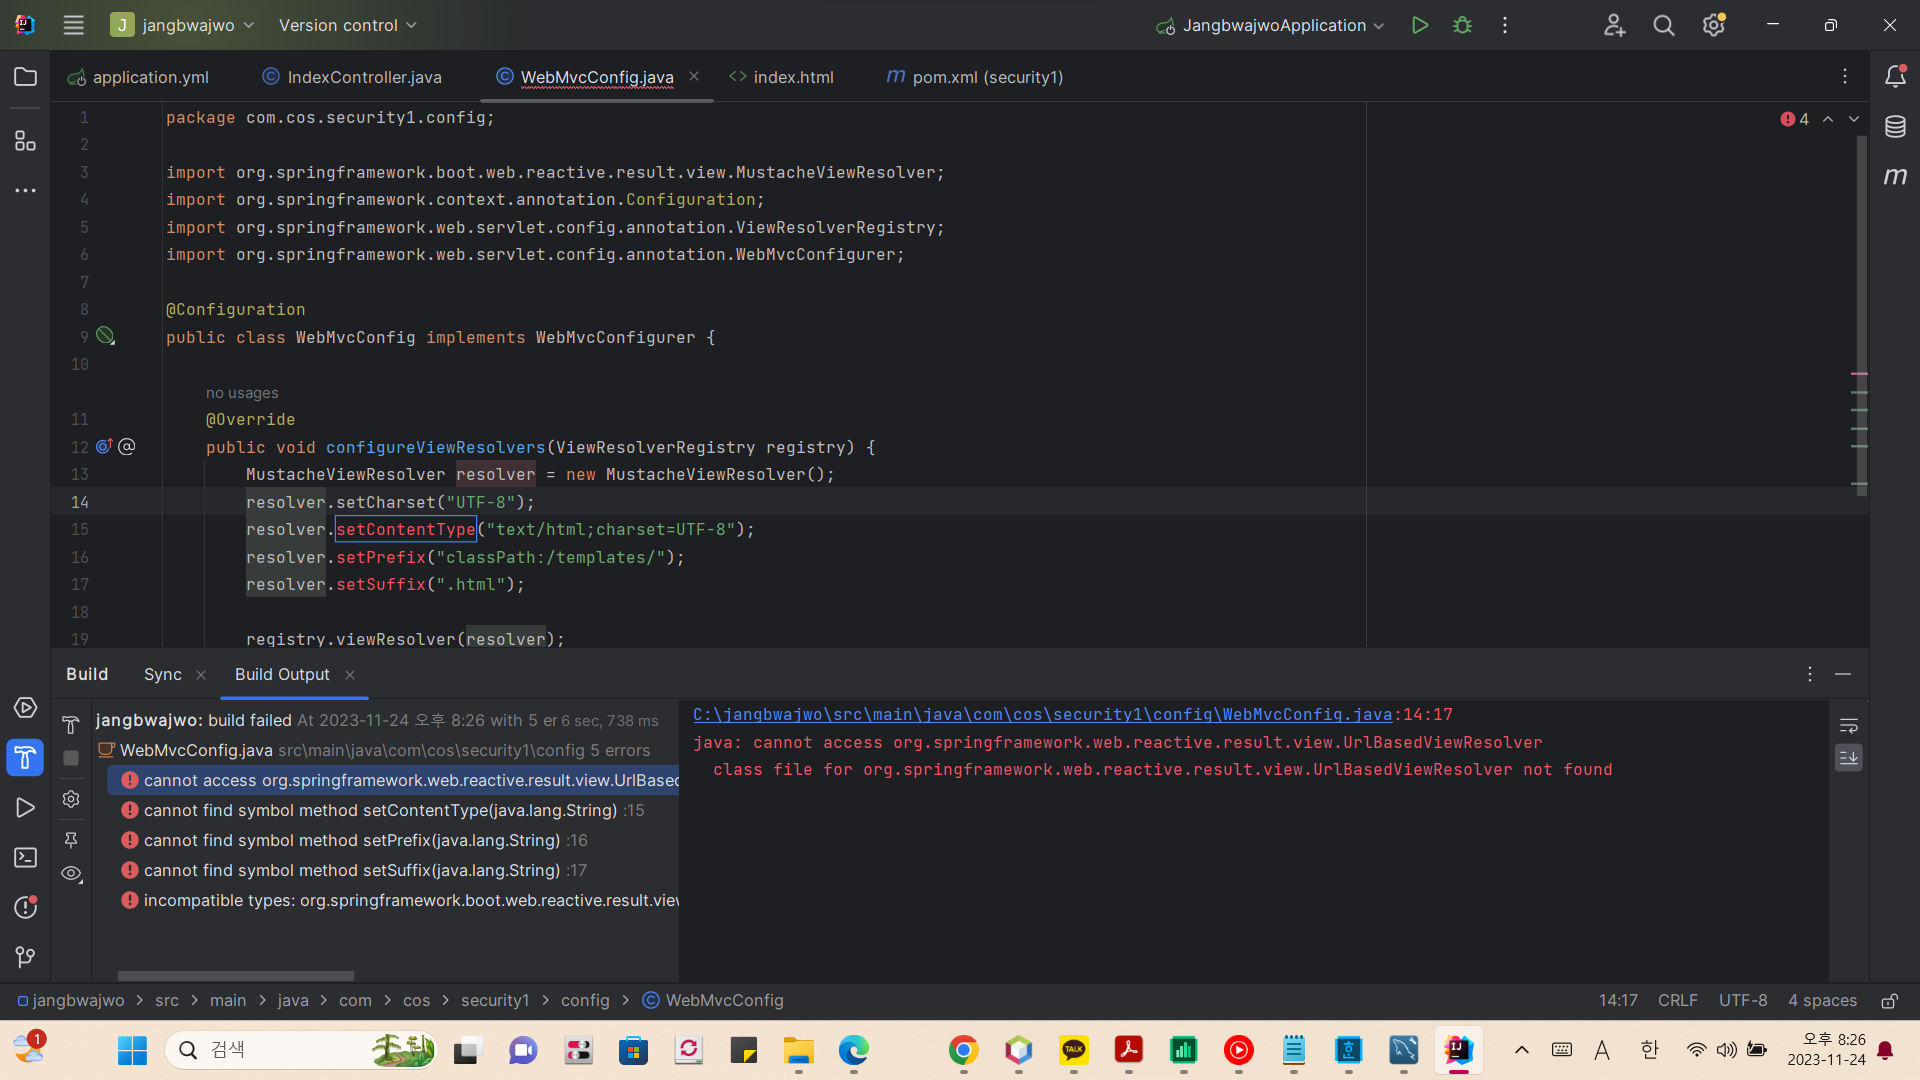Close the Build Output tab

point(350,675)
